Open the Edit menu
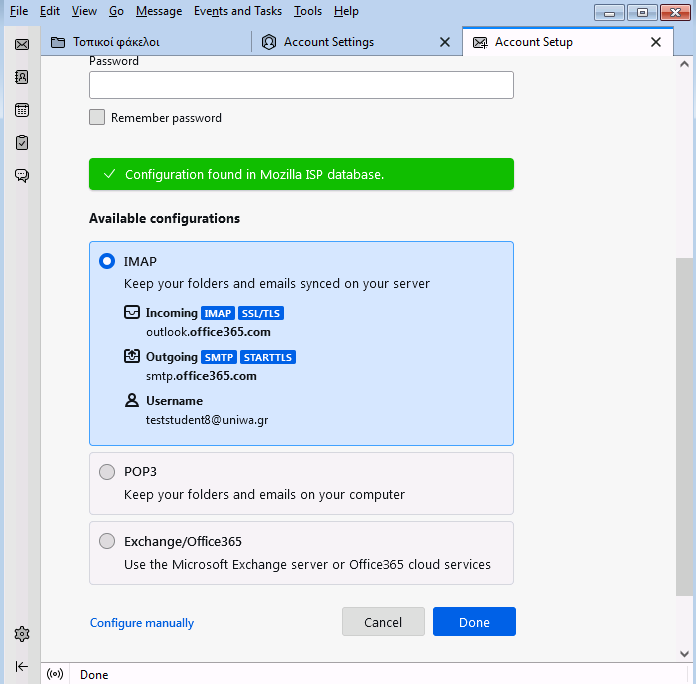 pos(50,11)
